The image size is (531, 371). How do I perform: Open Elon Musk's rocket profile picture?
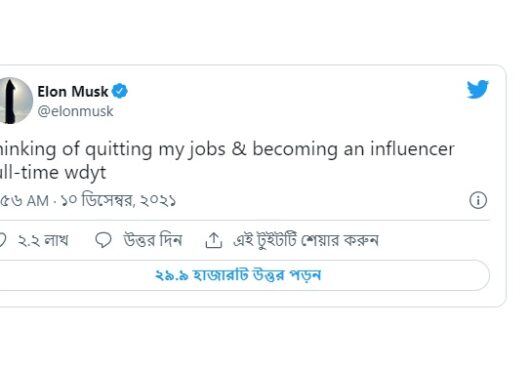coord(16,101)
